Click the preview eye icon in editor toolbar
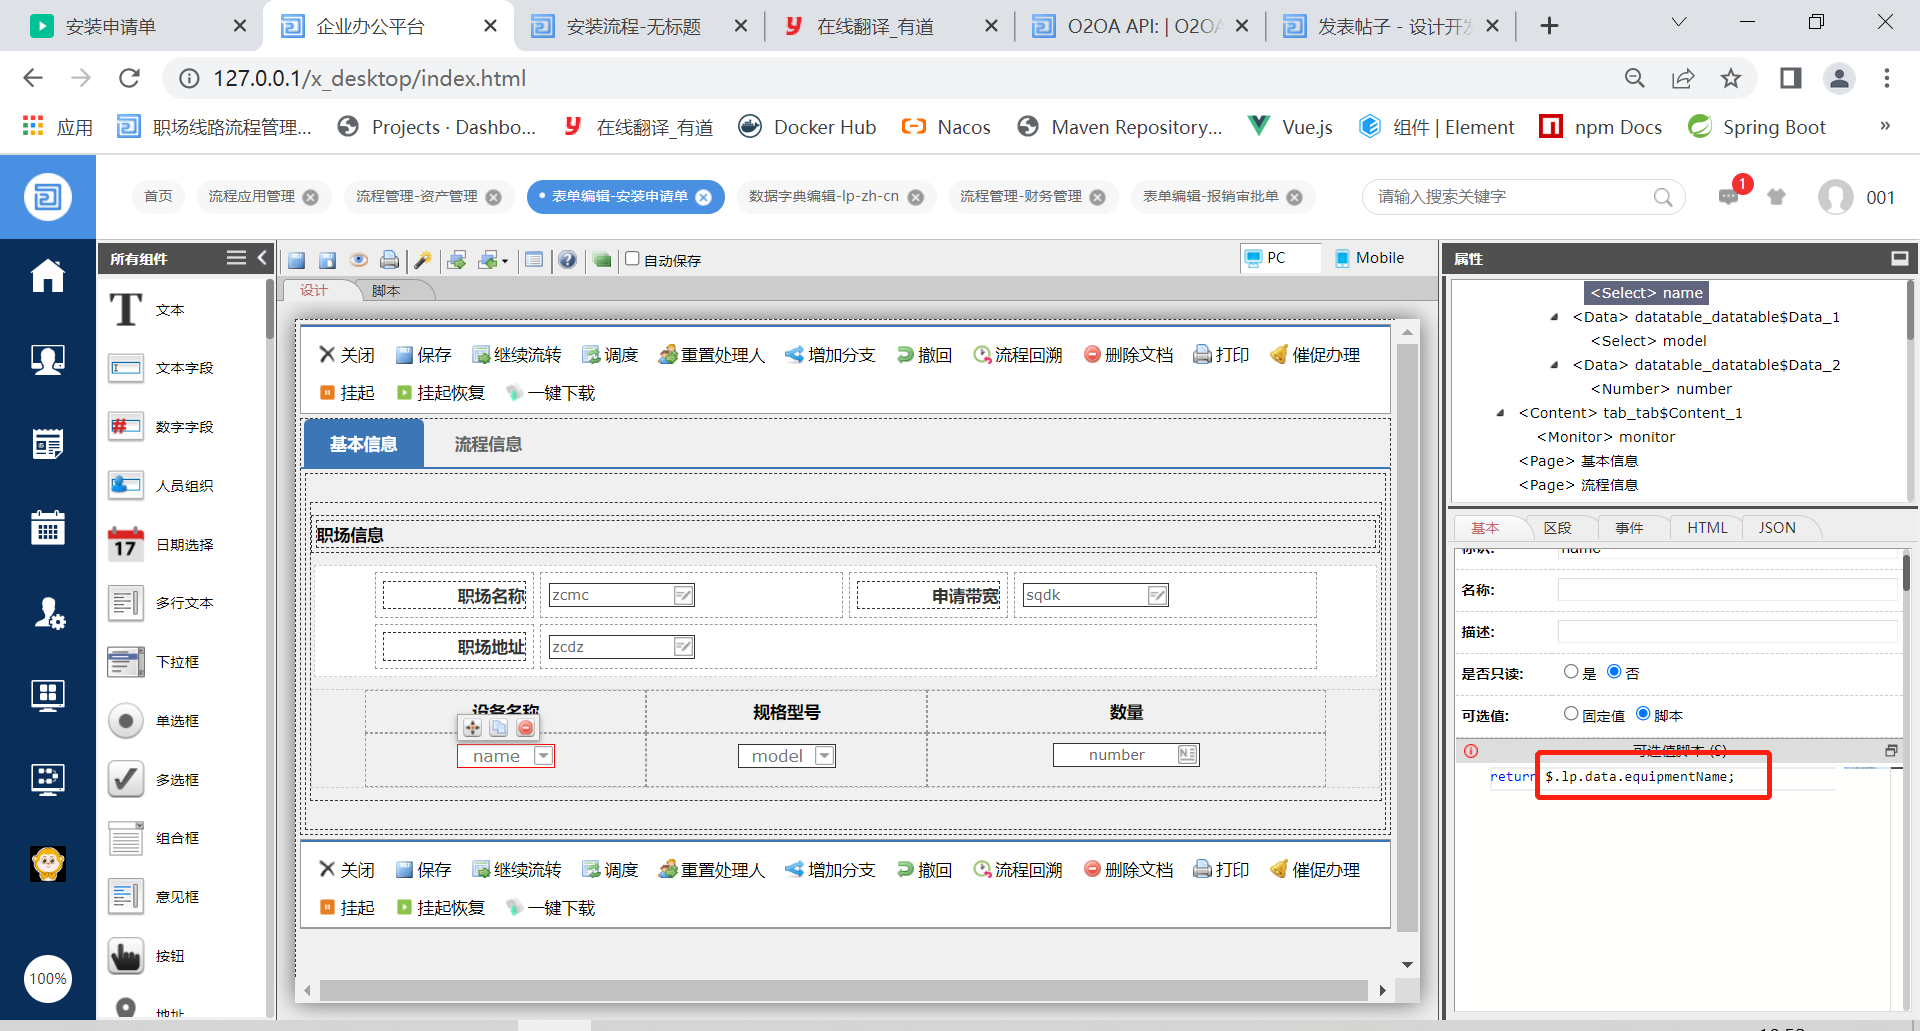This screenshot has height=1031, width=1920. tap(358, 260)
